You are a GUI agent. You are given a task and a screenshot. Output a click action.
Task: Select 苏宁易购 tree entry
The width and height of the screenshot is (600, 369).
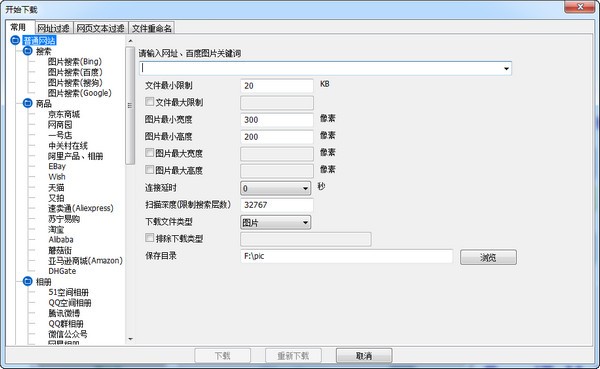coord(64,219)
